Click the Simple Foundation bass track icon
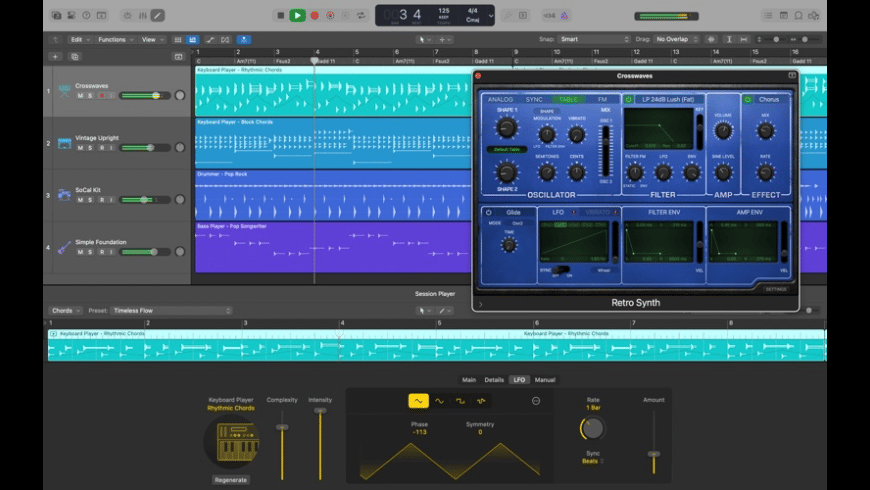This screenshot has height=490, width=870. (x=64, y=247)
